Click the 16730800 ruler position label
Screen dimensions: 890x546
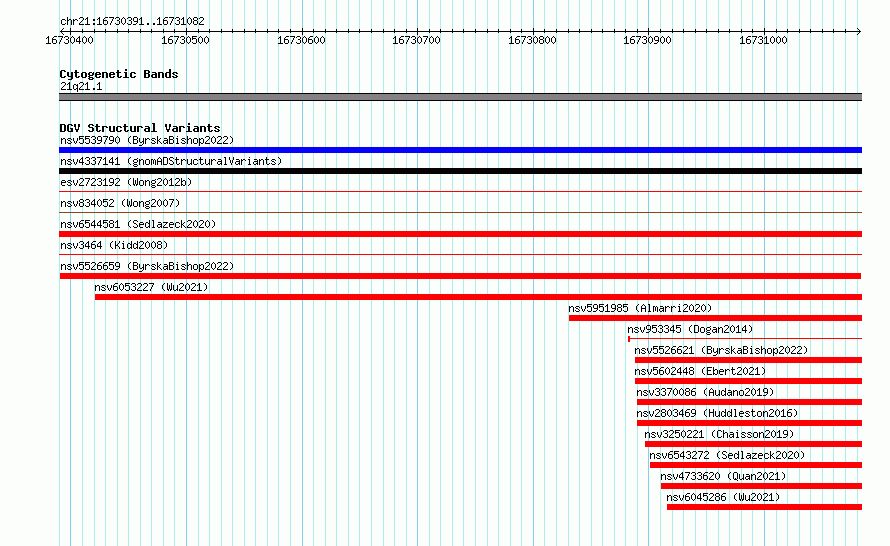pos(532,40)
